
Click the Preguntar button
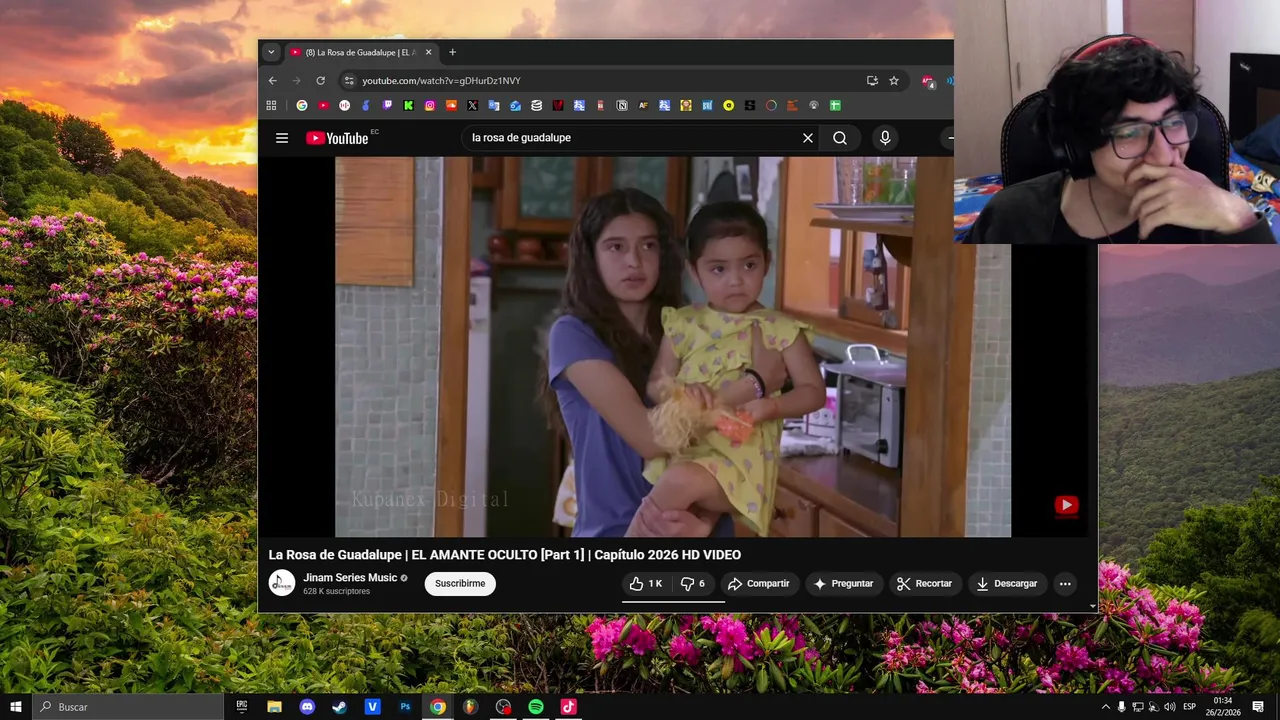tap(843, 584)
